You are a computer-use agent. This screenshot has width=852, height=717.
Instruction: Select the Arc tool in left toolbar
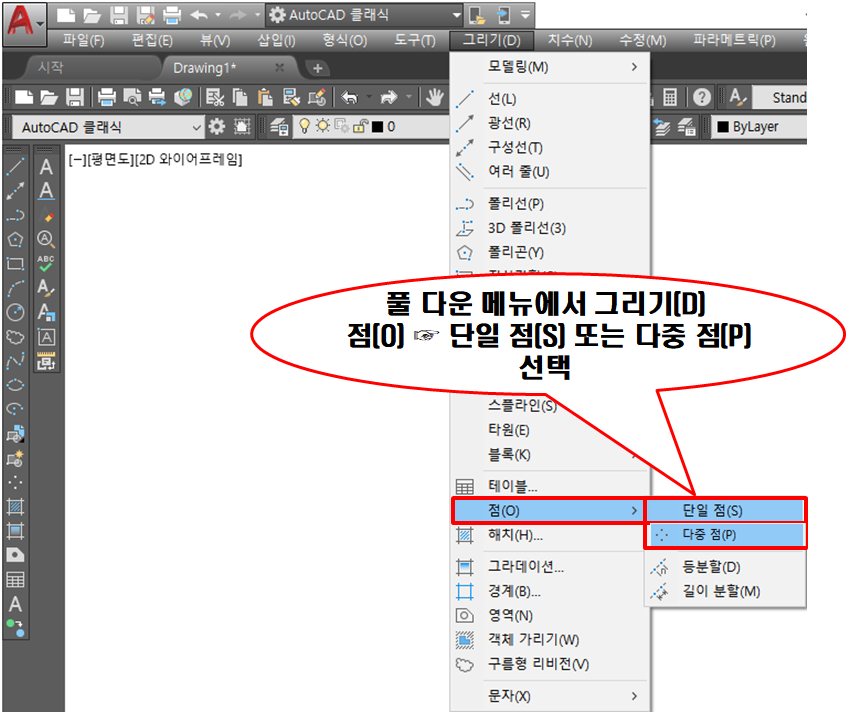[15, 288]
